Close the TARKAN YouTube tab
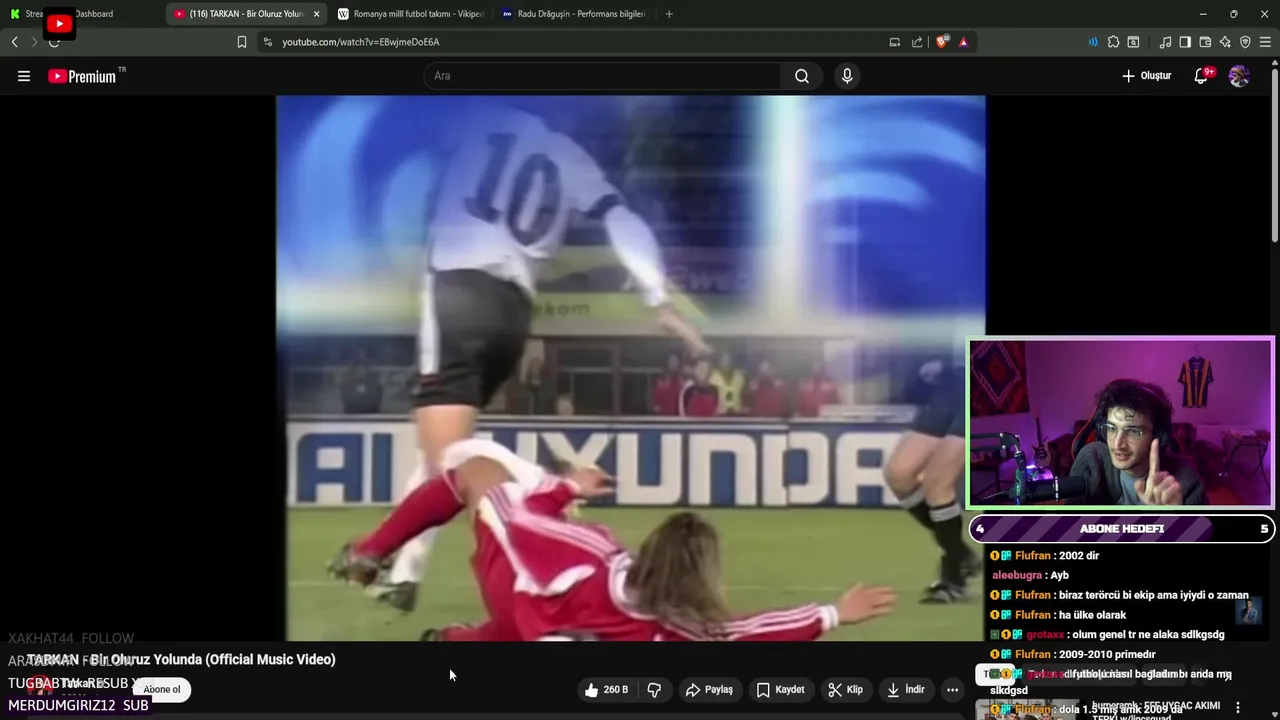 (316, 14)
